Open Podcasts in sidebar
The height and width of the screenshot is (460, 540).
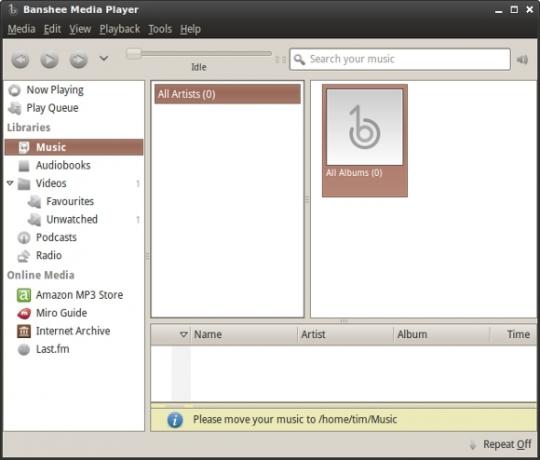coord(74,237)
